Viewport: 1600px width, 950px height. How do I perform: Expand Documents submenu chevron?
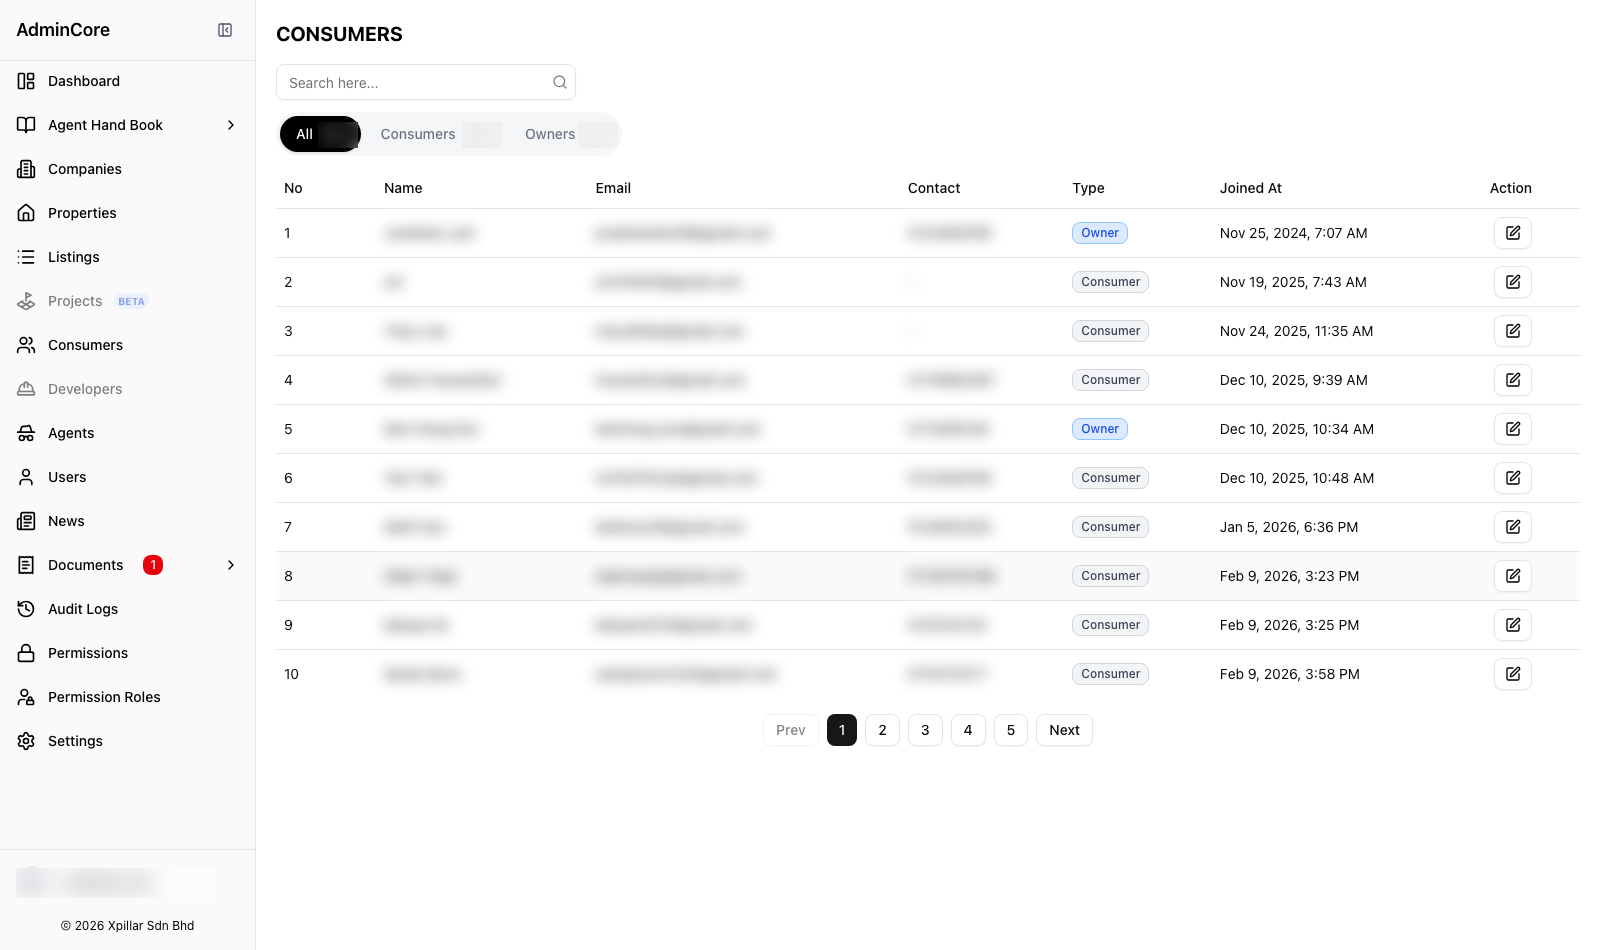point(231,565)
